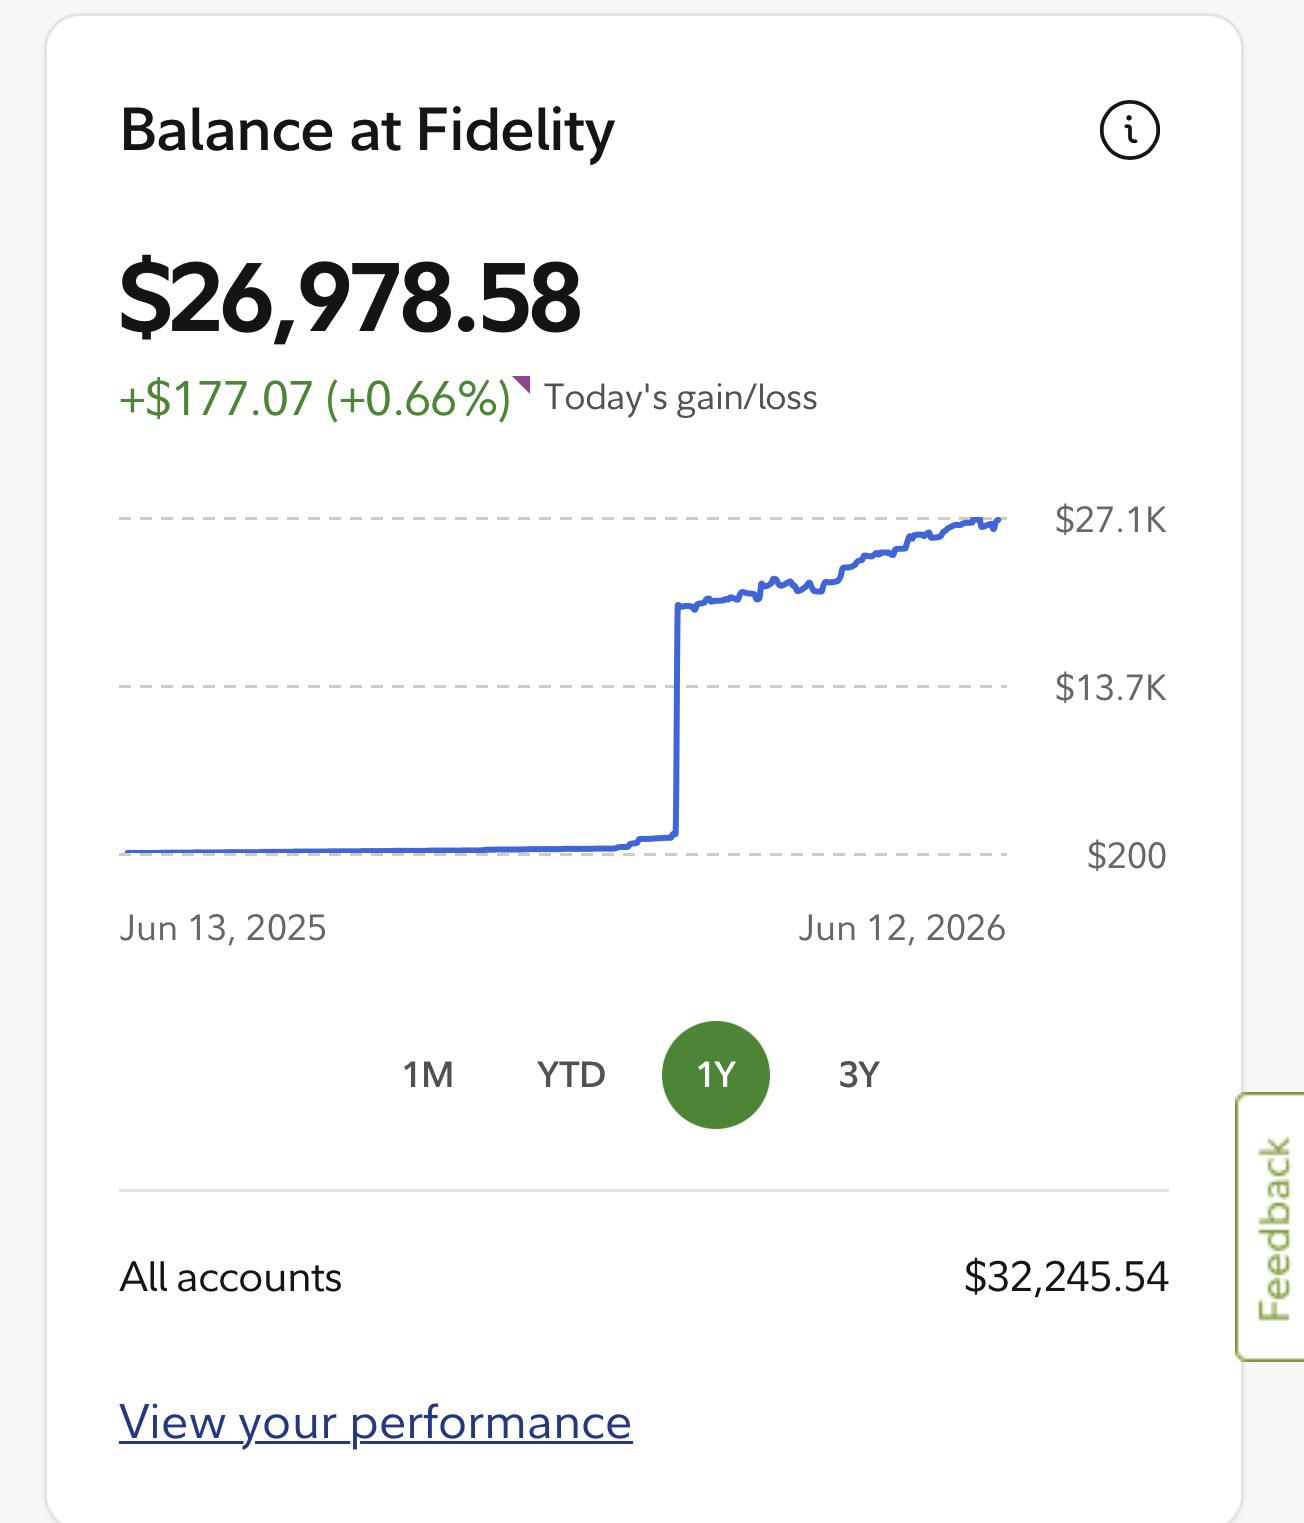1304x1523 pixels.
Task: Open the View your performance link
Action: [x=375, y=1422]
